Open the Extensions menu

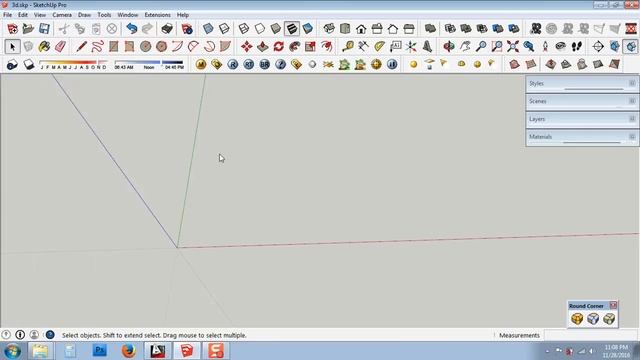point(158,15)
